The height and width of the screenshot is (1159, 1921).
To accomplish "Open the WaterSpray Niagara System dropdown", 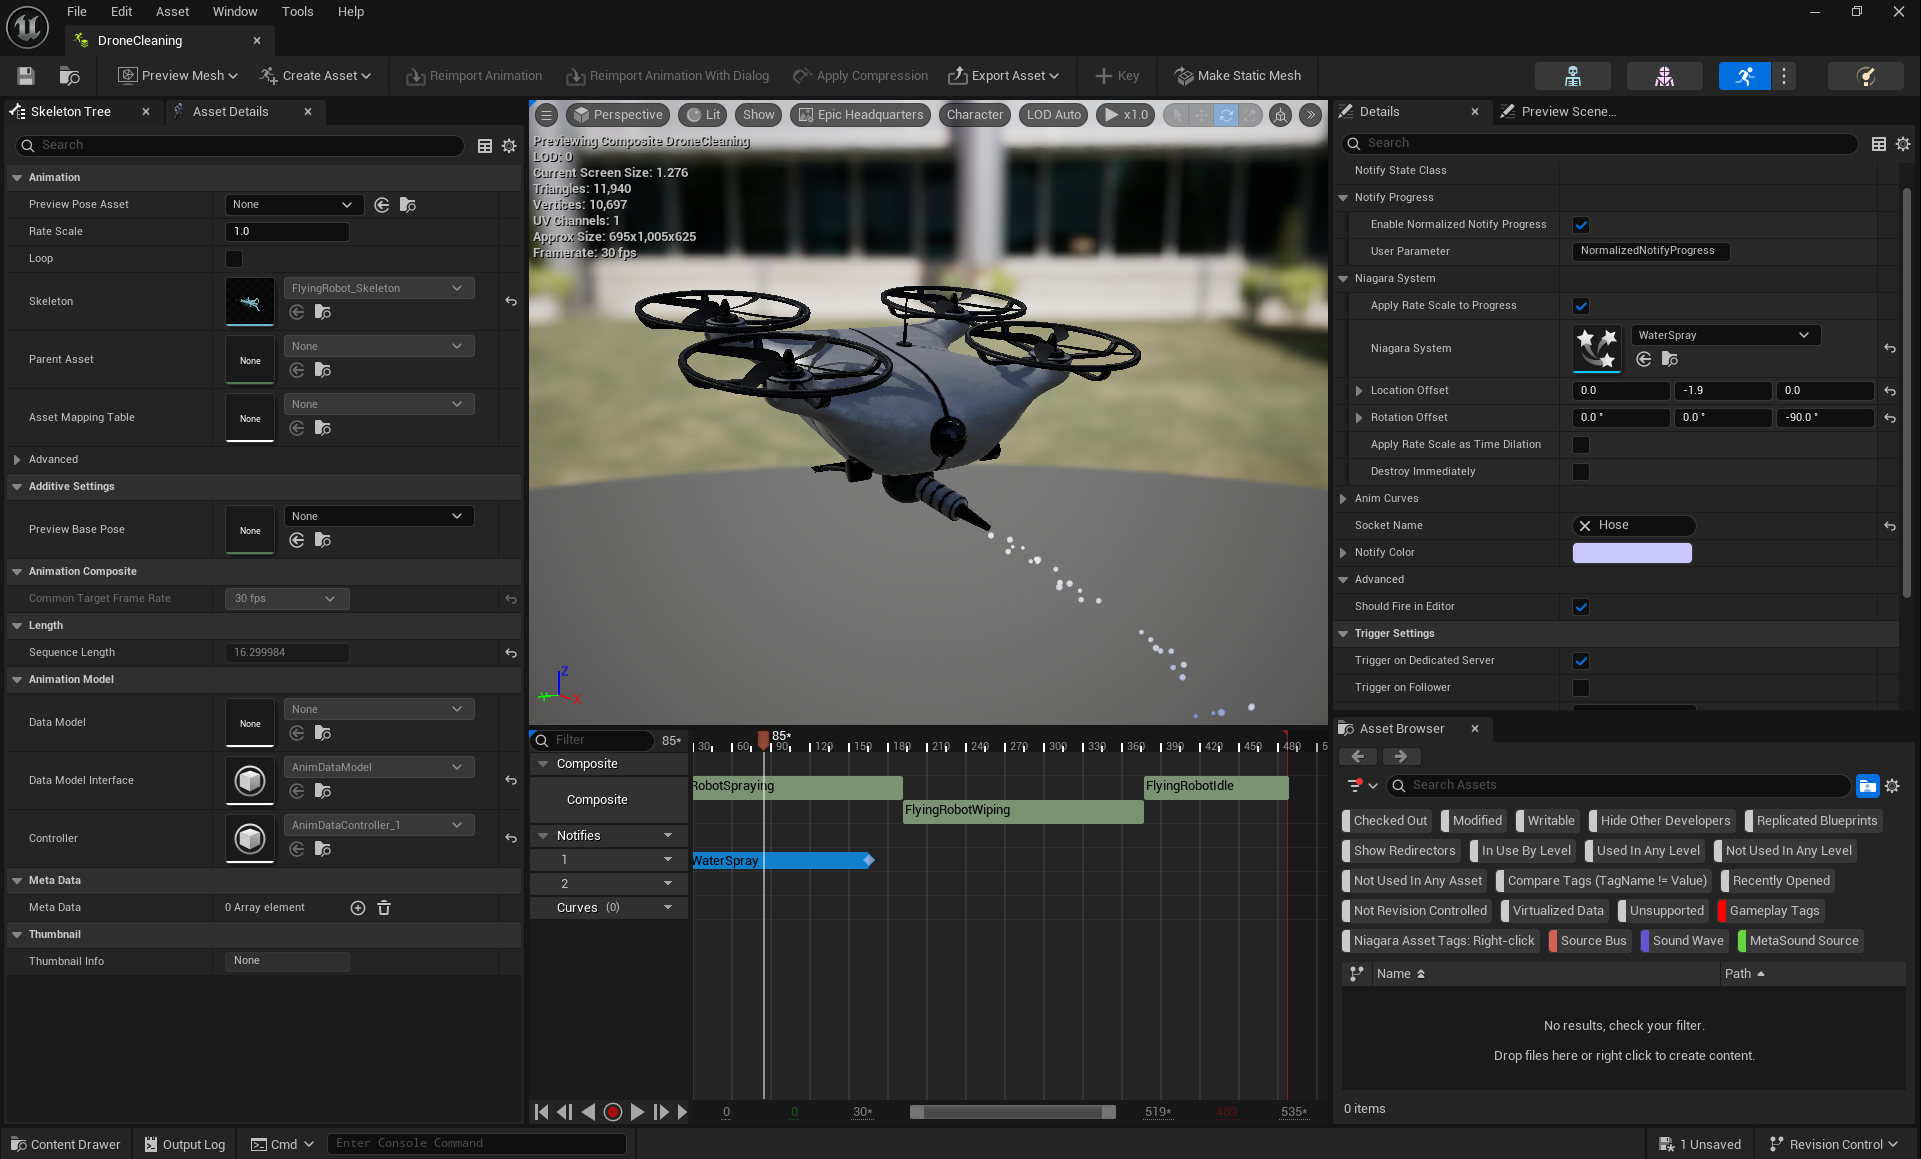I will point(1724,336).
